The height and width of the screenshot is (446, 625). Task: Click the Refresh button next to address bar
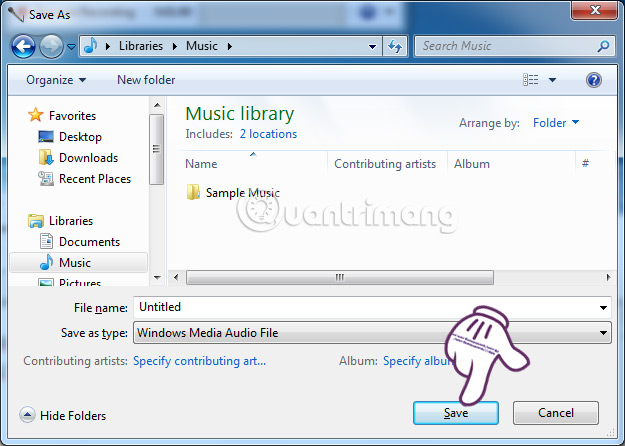click(395, 46)
